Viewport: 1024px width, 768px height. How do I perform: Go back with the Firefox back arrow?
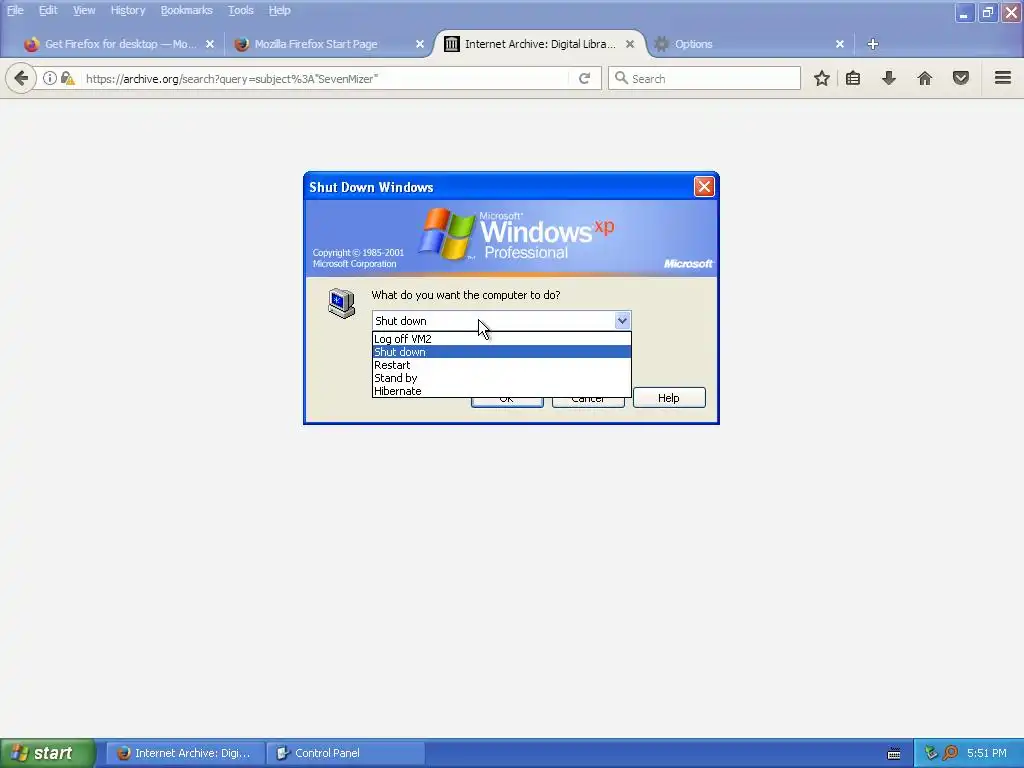click(x=21, y=78)
